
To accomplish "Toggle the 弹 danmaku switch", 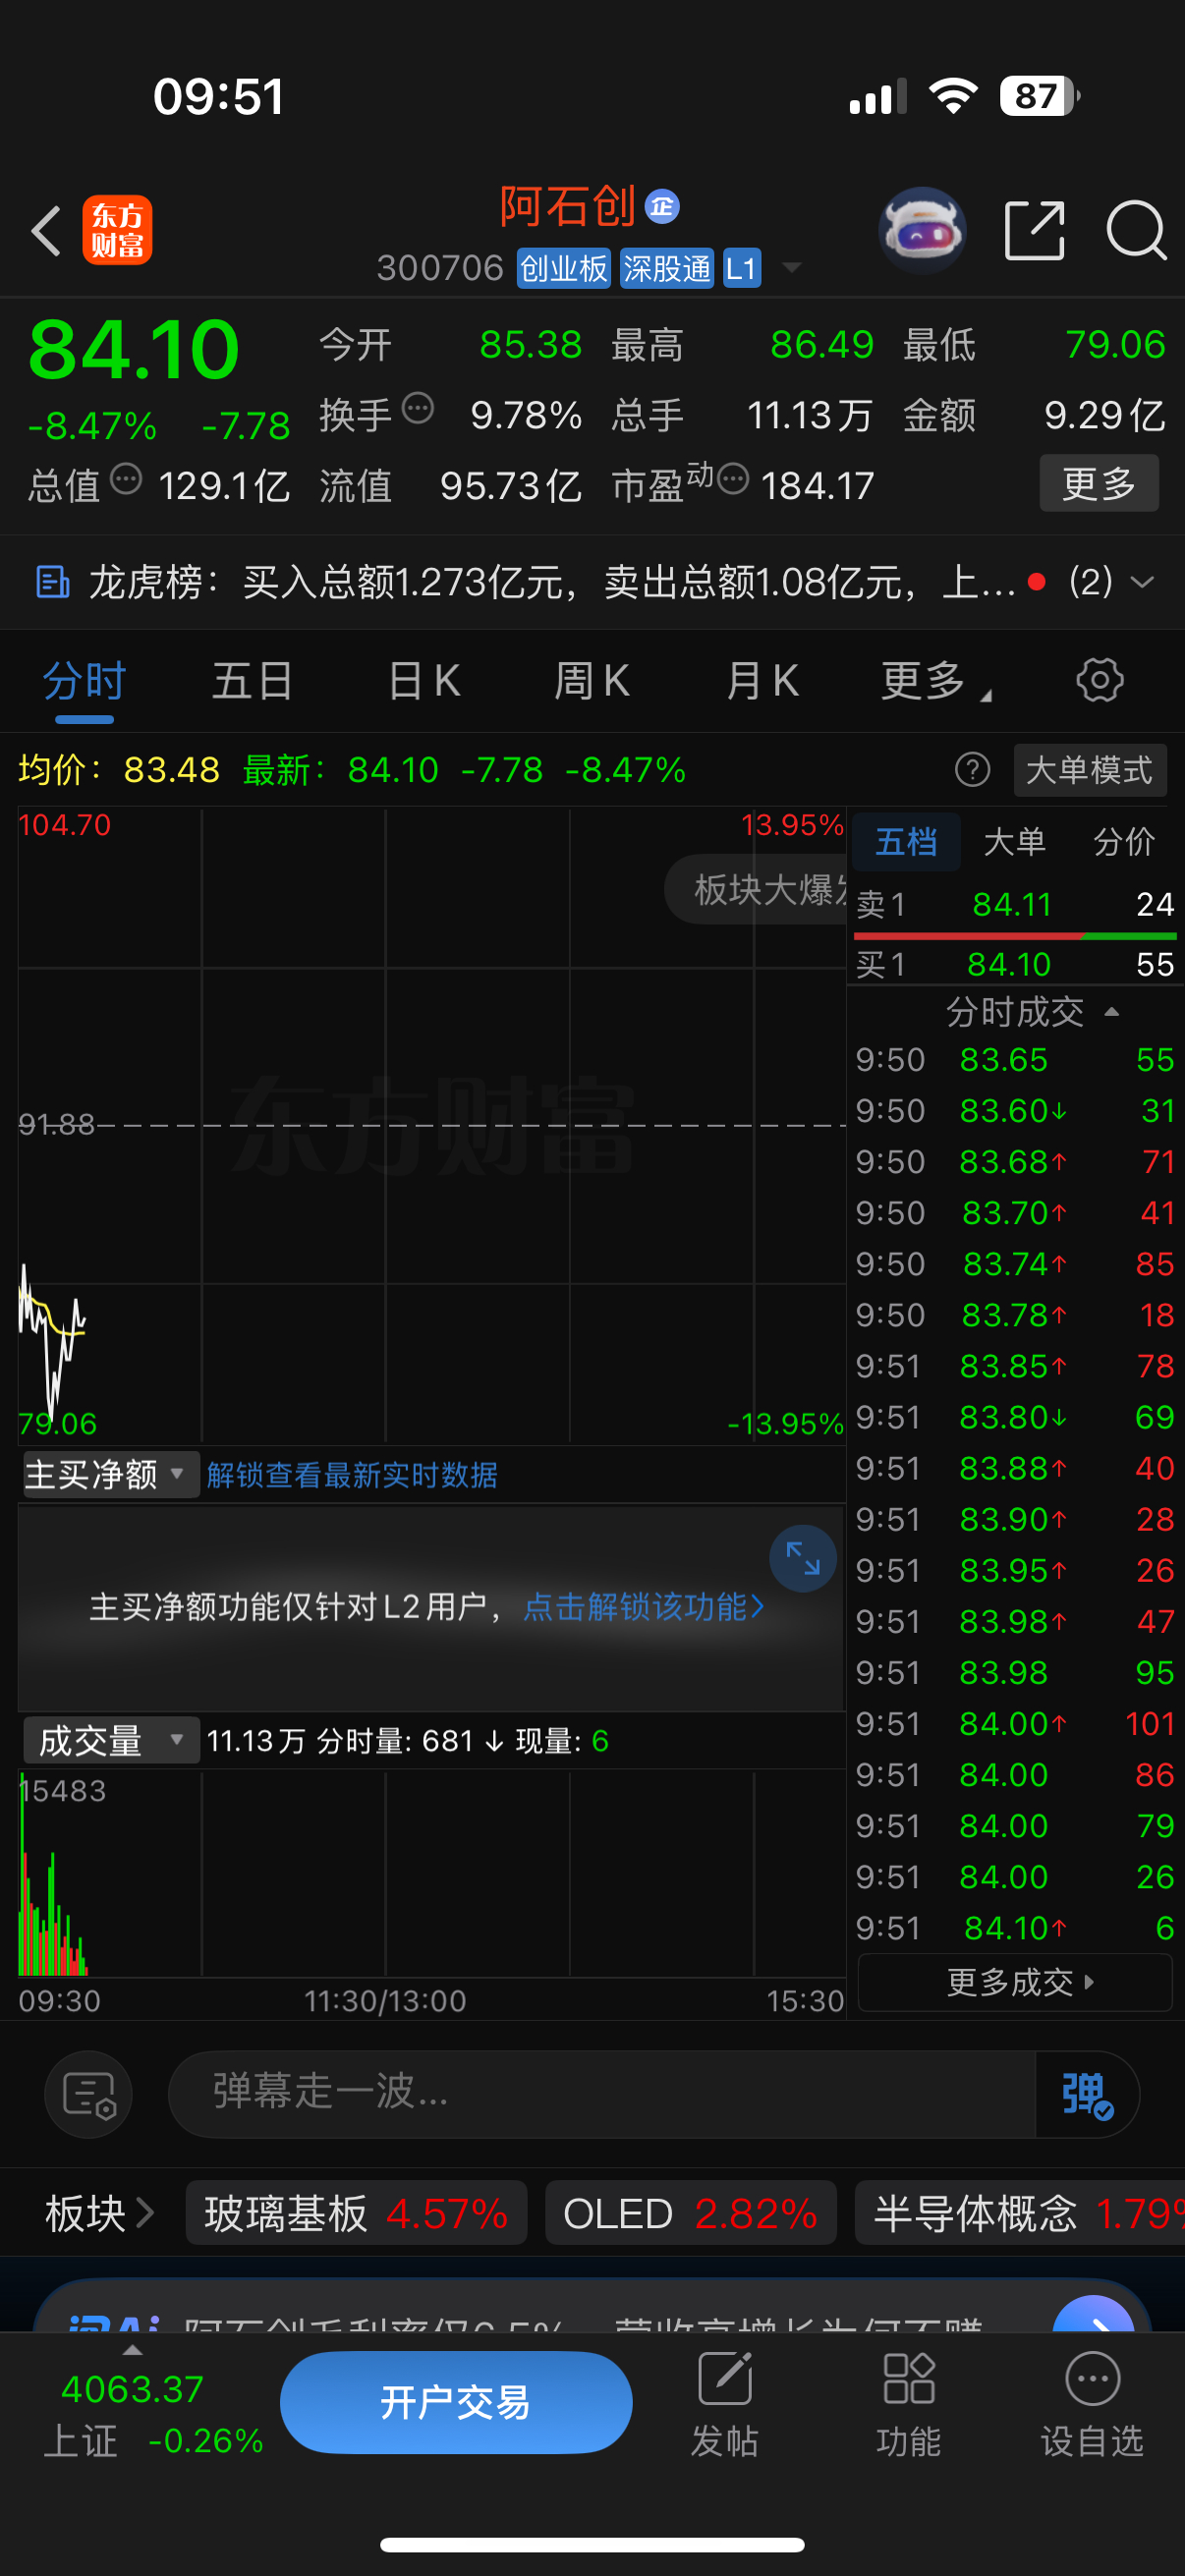I will point(1087,2093).
